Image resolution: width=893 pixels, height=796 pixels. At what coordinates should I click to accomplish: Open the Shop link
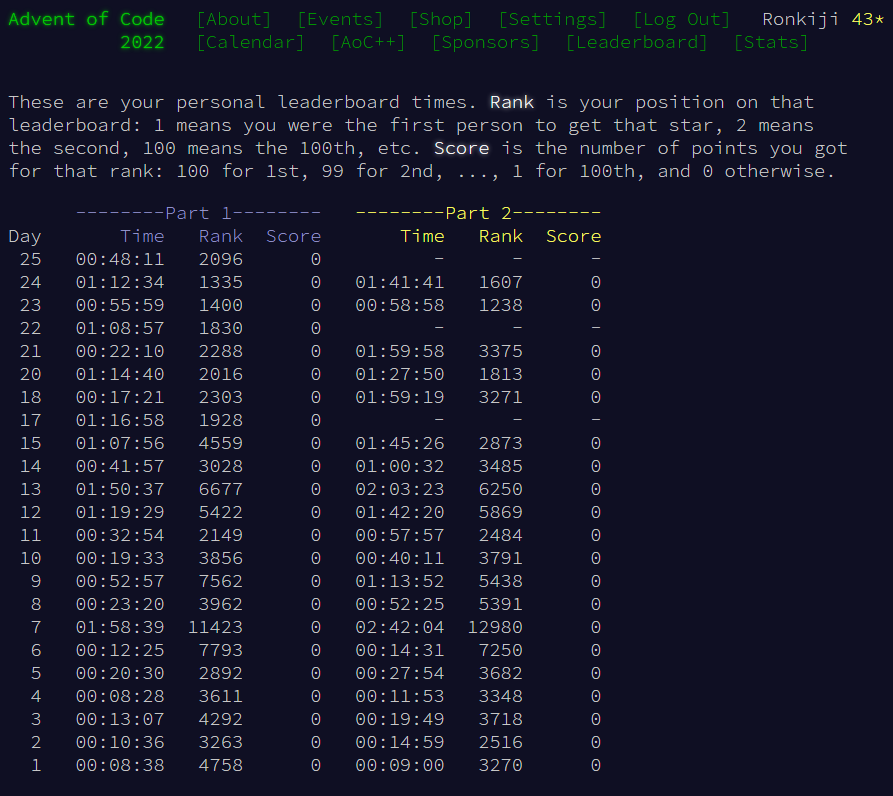tap(441, 19)
